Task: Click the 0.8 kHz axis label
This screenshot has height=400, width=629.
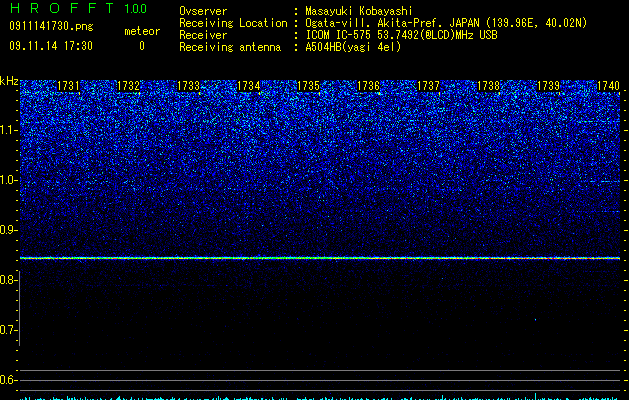Action: click(8, 280)
